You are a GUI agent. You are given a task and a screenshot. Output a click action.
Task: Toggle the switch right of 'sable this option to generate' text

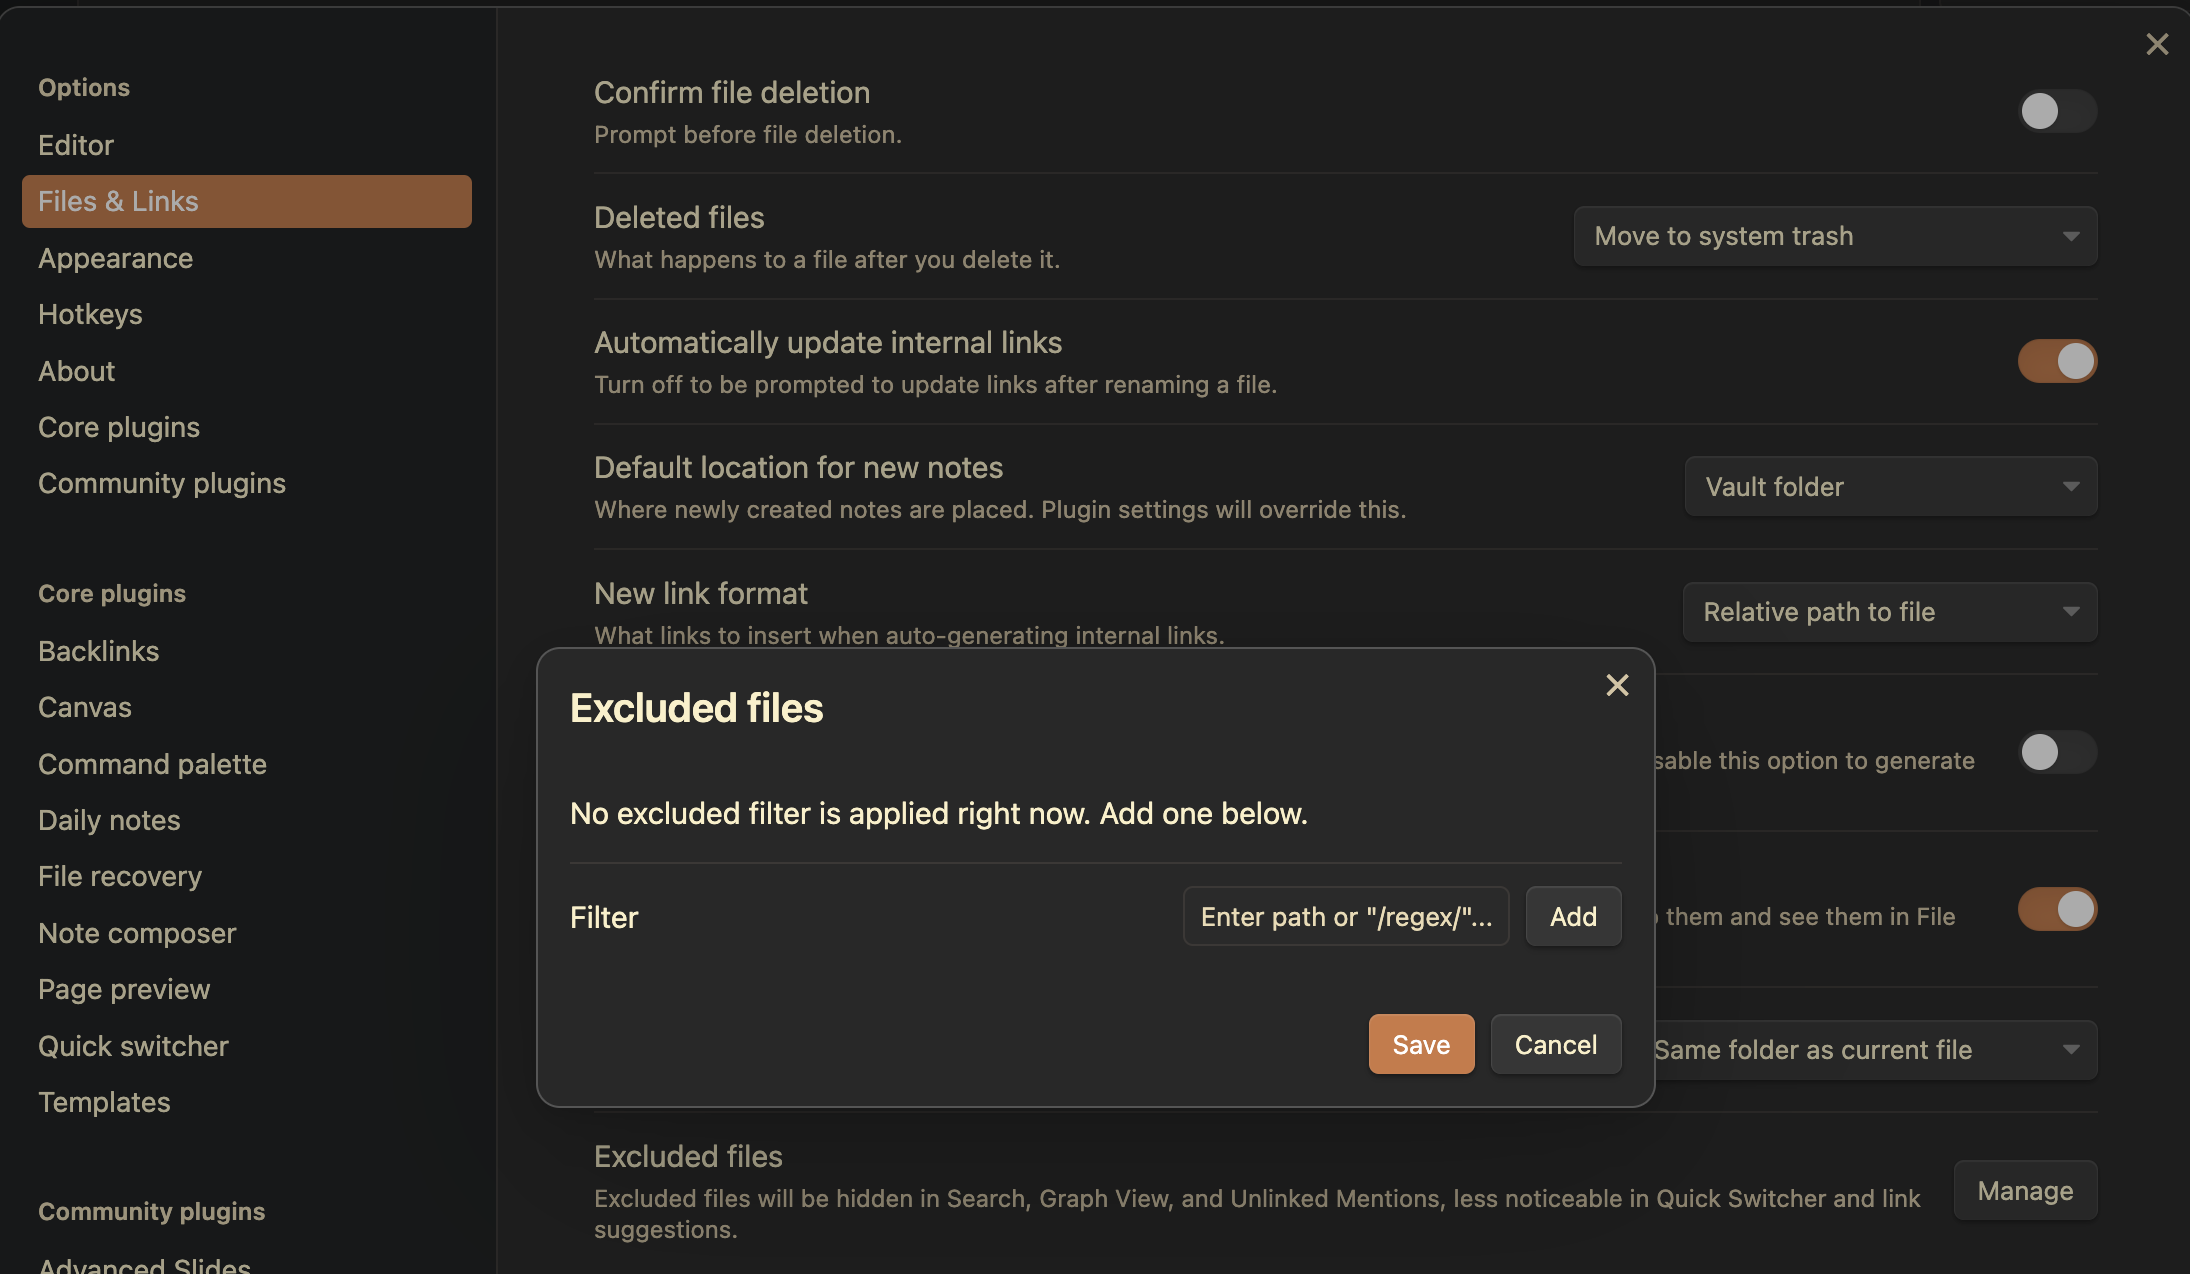click(x=2056, y=752)
